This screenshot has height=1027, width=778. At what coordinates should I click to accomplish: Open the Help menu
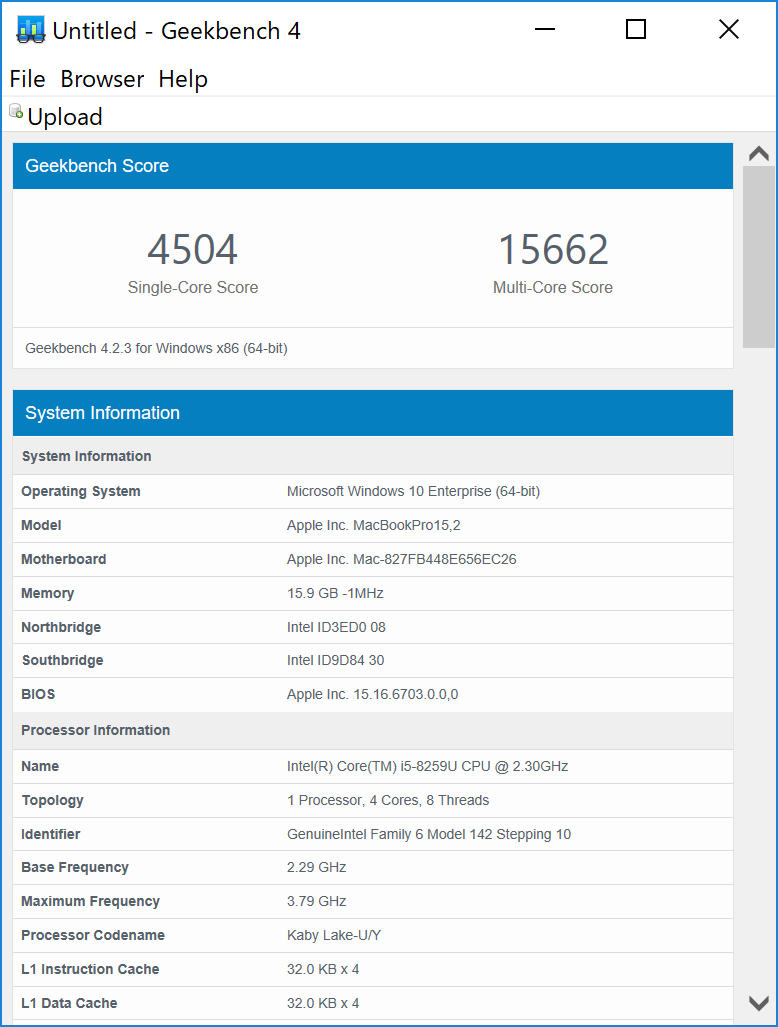point(183,79)
